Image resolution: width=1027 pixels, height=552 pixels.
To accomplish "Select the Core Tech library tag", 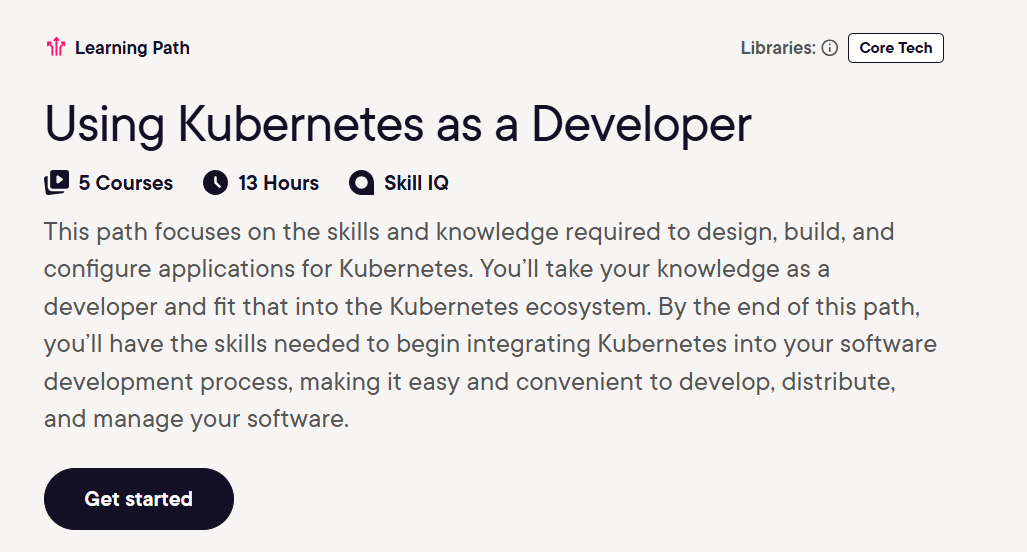I will coord(895,48).
